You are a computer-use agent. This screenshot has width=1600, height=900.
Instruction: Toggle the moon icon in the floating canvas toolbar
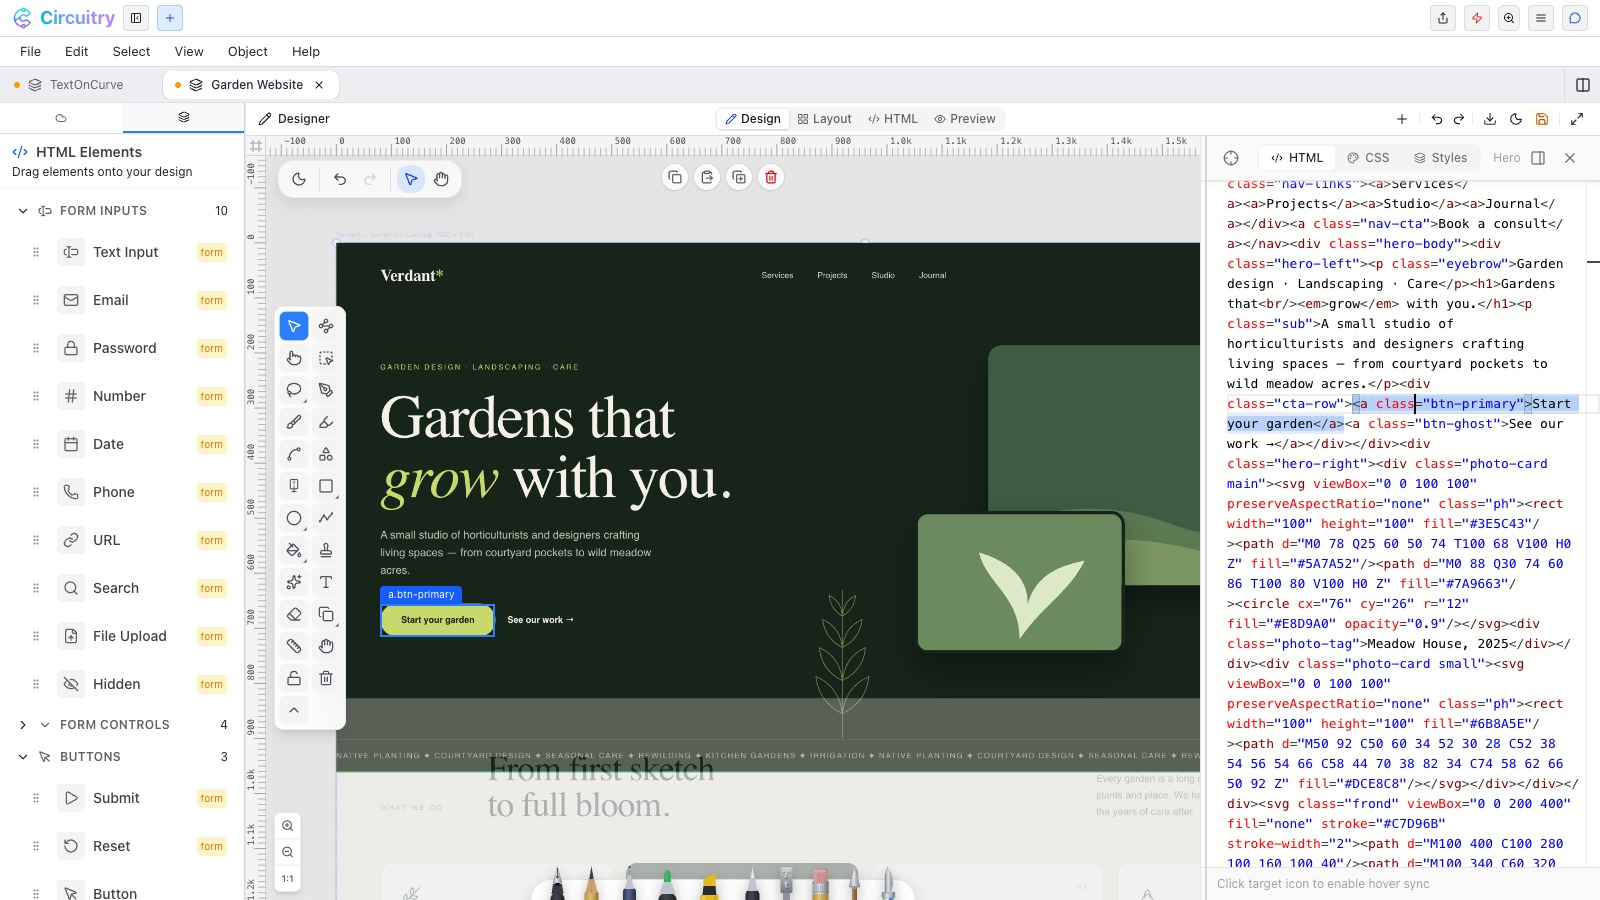click(299, 179)
